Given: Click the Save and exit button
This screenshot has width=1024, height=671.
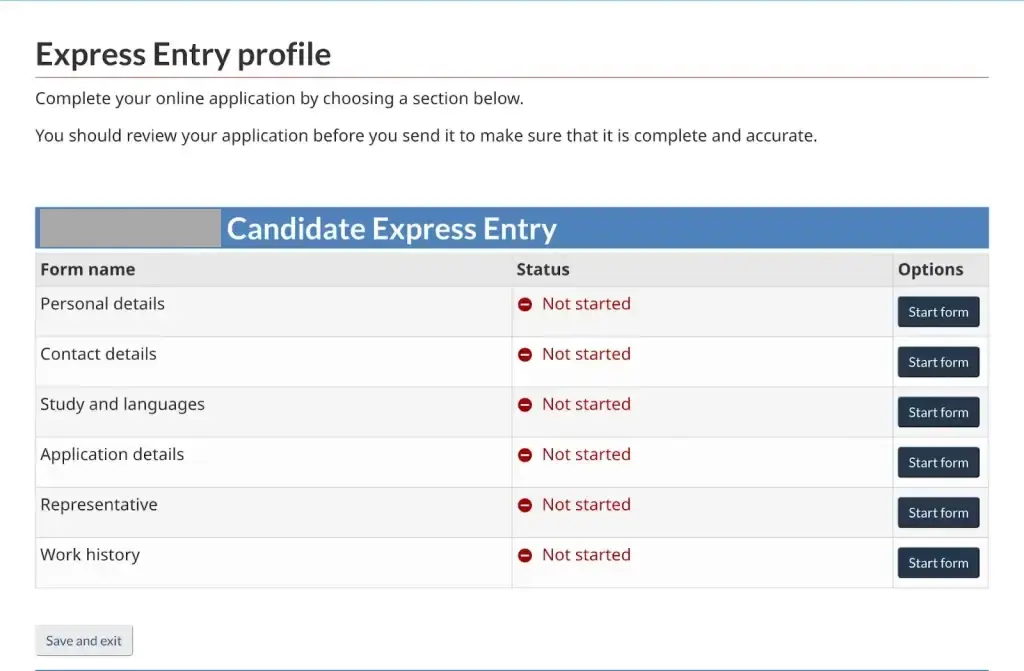Looking at the screenshot, I should coord(84,640).
